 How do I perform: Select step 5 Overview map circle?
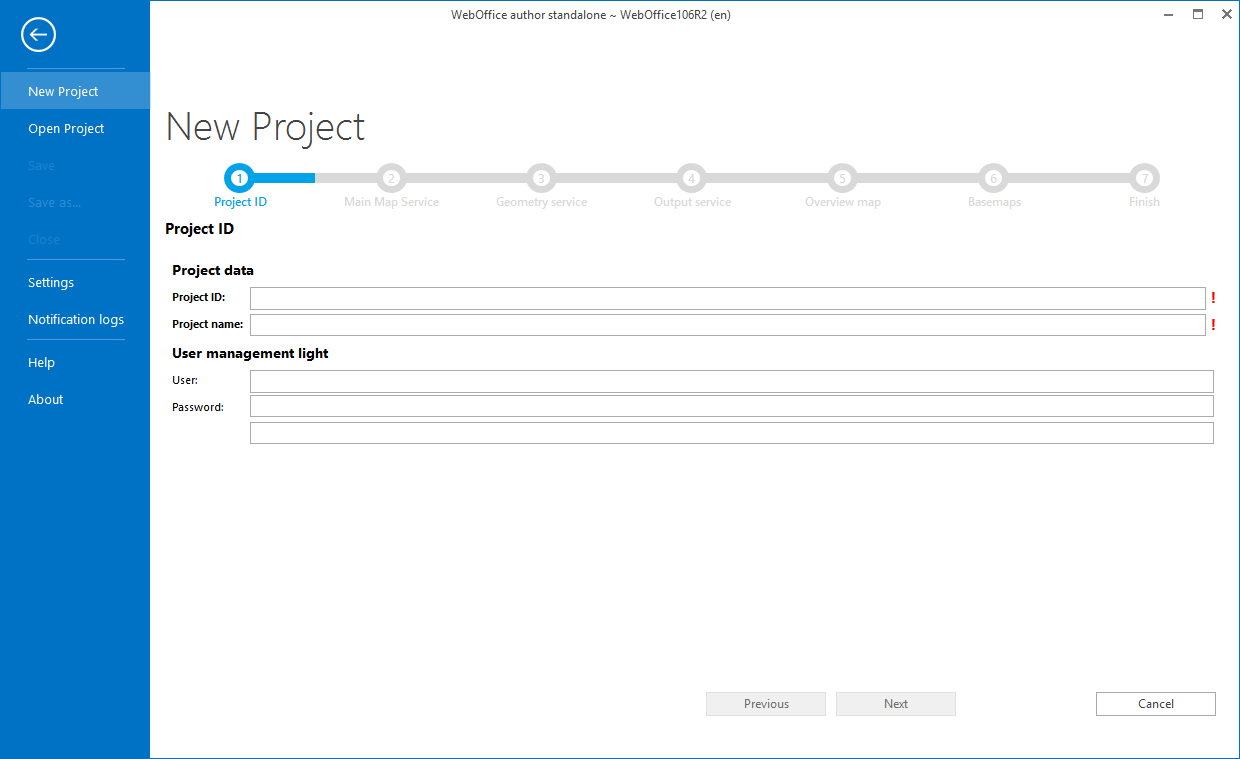(842, 178)
